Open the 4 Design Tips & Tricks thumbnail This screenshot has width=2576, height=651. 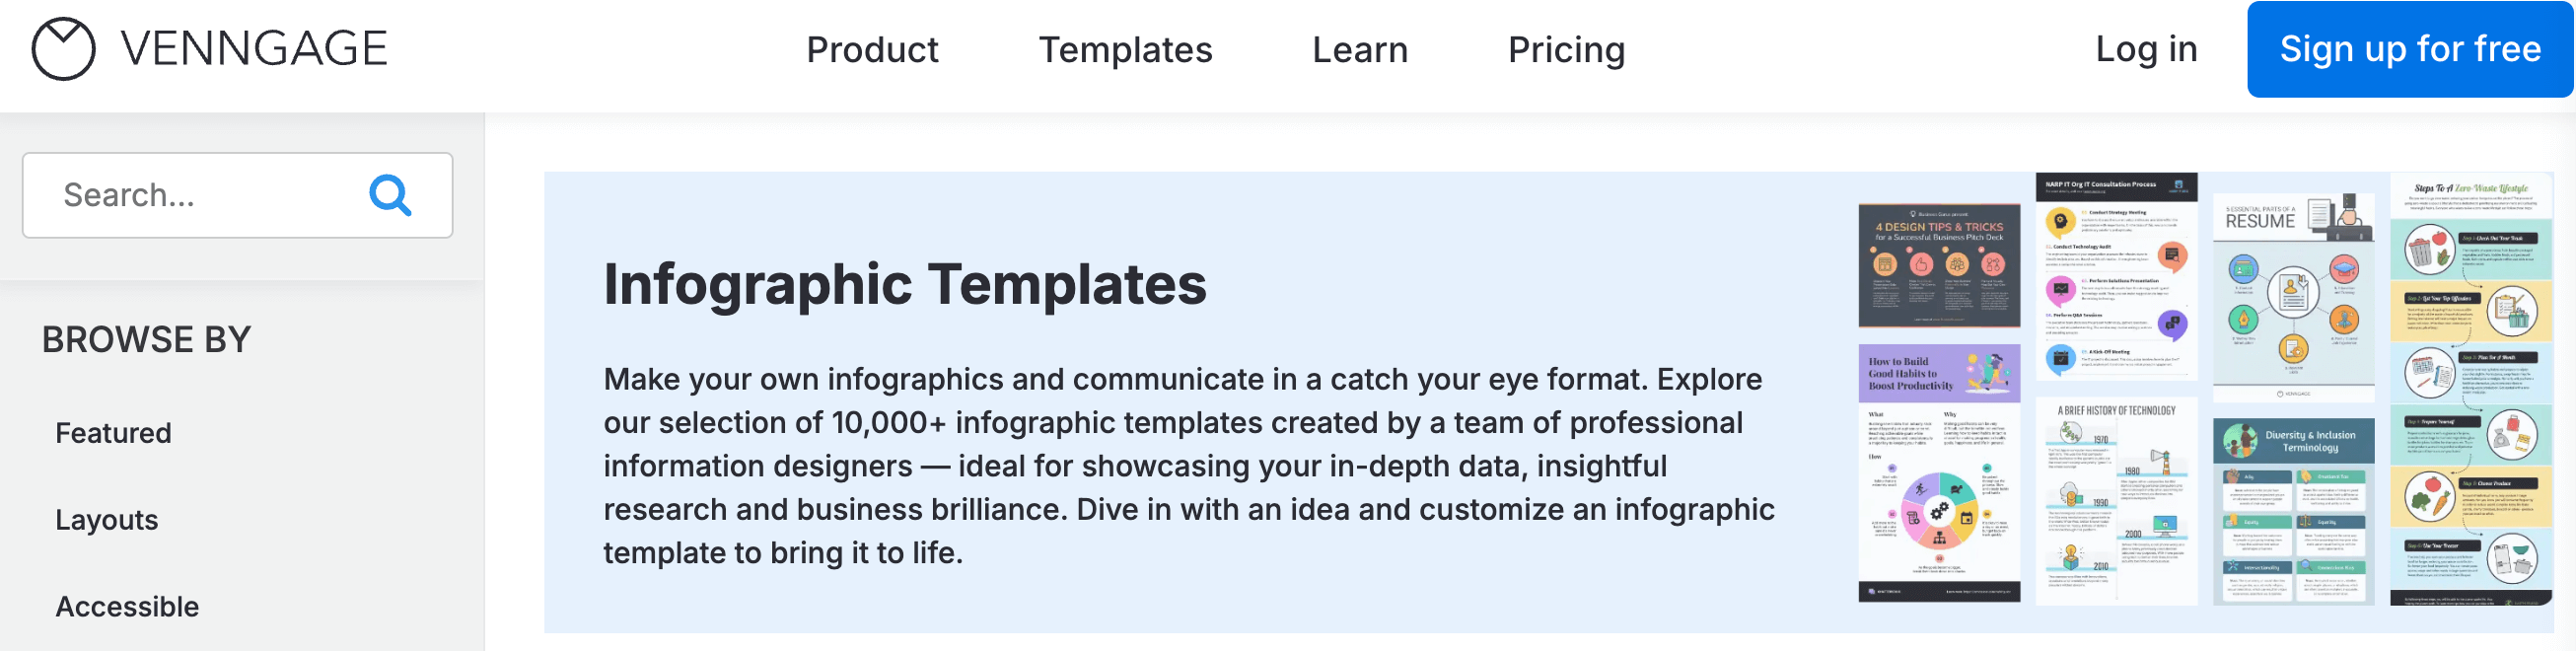click(x=1939, y=266)
